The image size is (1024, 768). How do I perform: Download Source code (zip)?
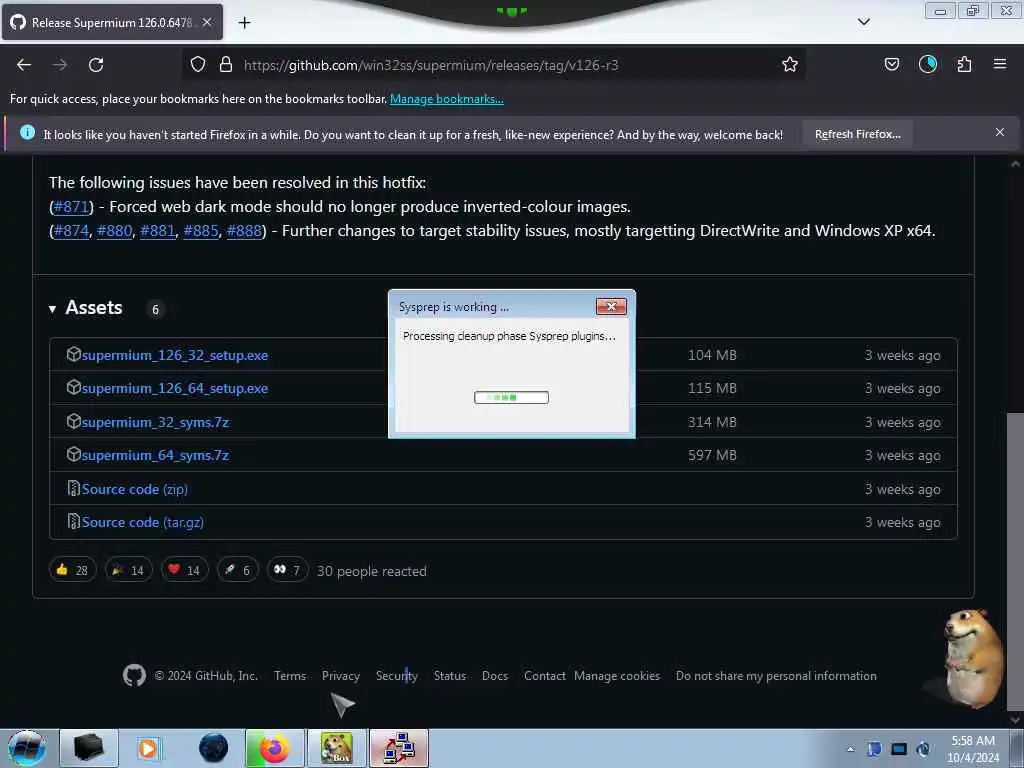point(135,489)
